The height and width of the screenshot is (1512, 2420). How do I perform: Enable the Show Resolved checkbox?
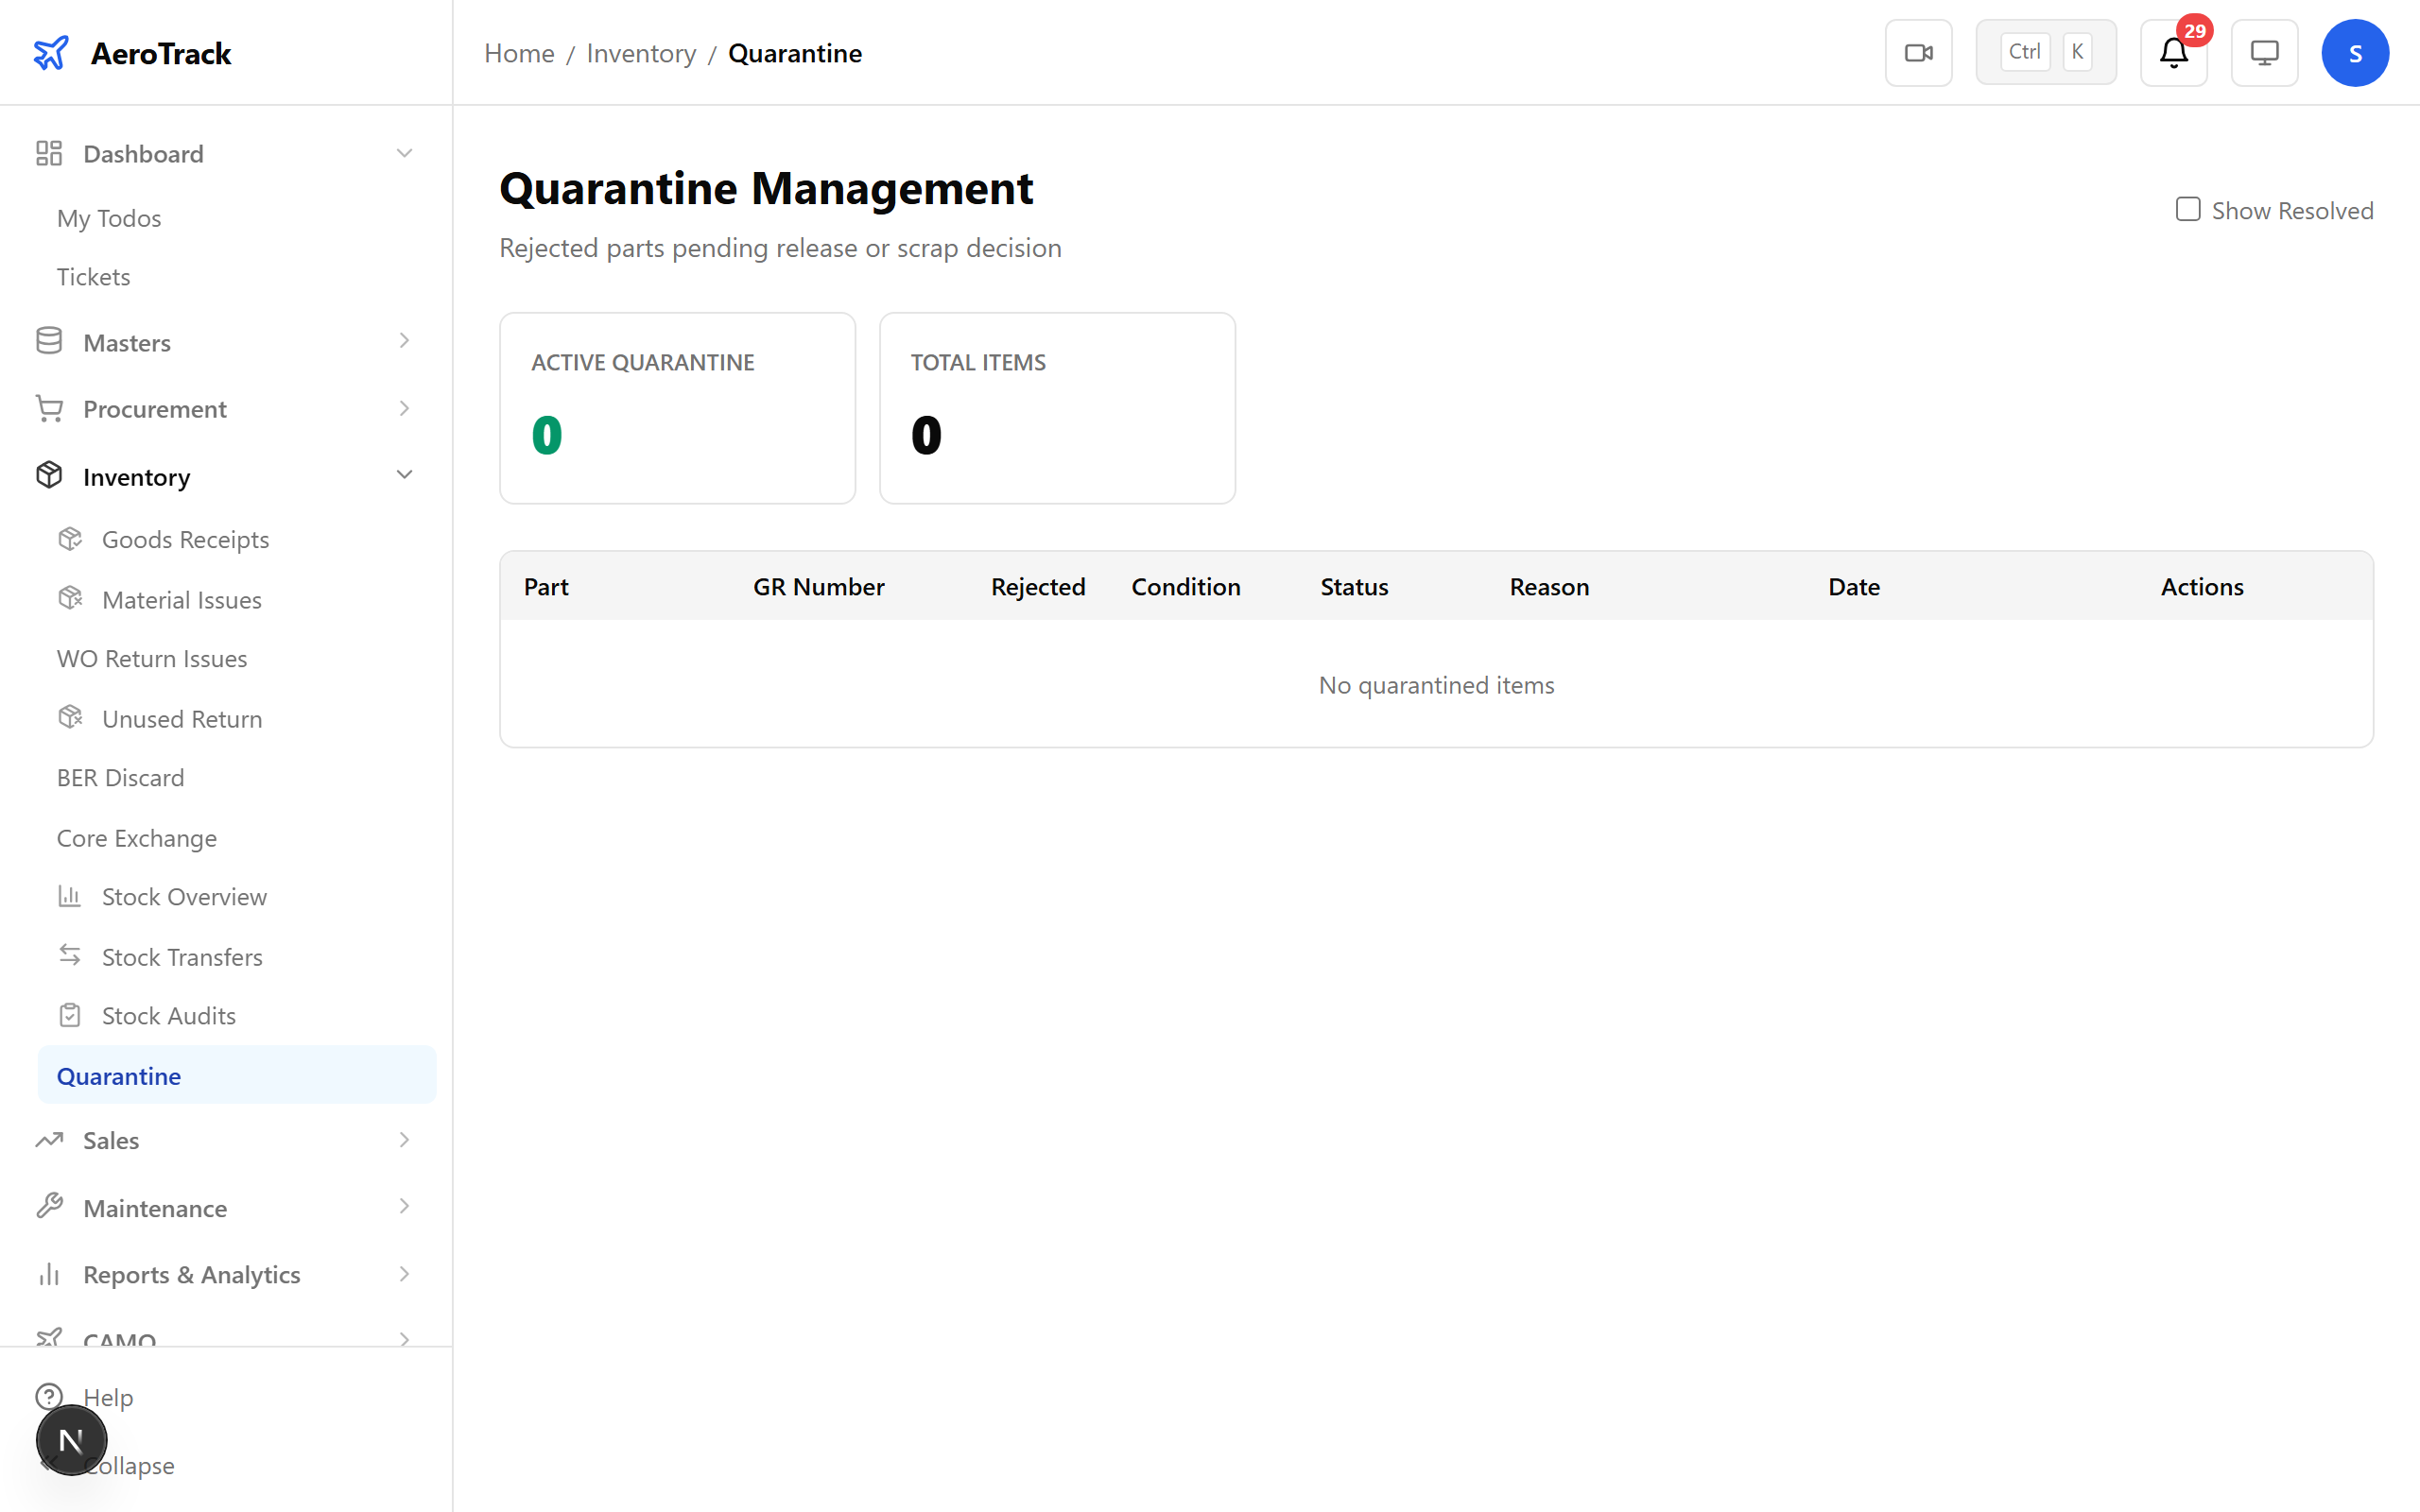(2188, 209)
